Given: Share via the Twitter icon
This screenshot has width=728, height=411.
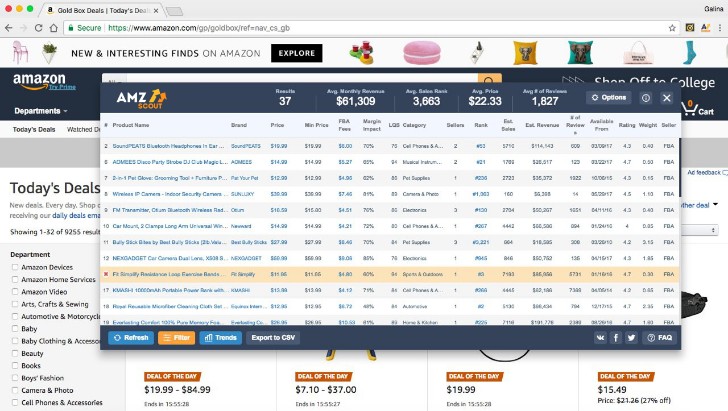Looking at the screenshot, I should [x=631, y=338].
